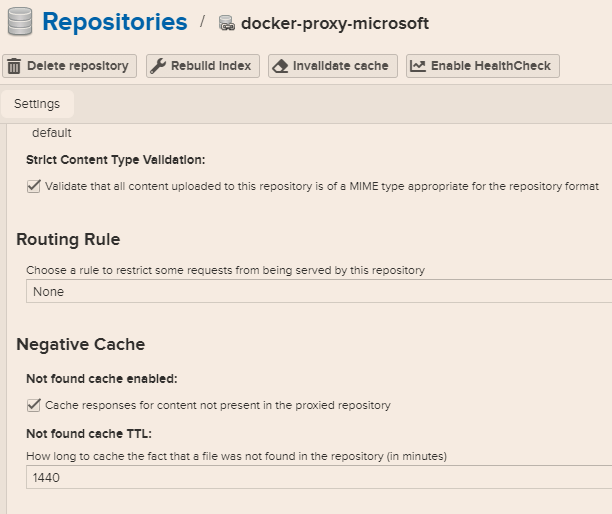This screenshot has height=514, width=612.
Task: Click the Negative Cache section heading
Action: 81,344
